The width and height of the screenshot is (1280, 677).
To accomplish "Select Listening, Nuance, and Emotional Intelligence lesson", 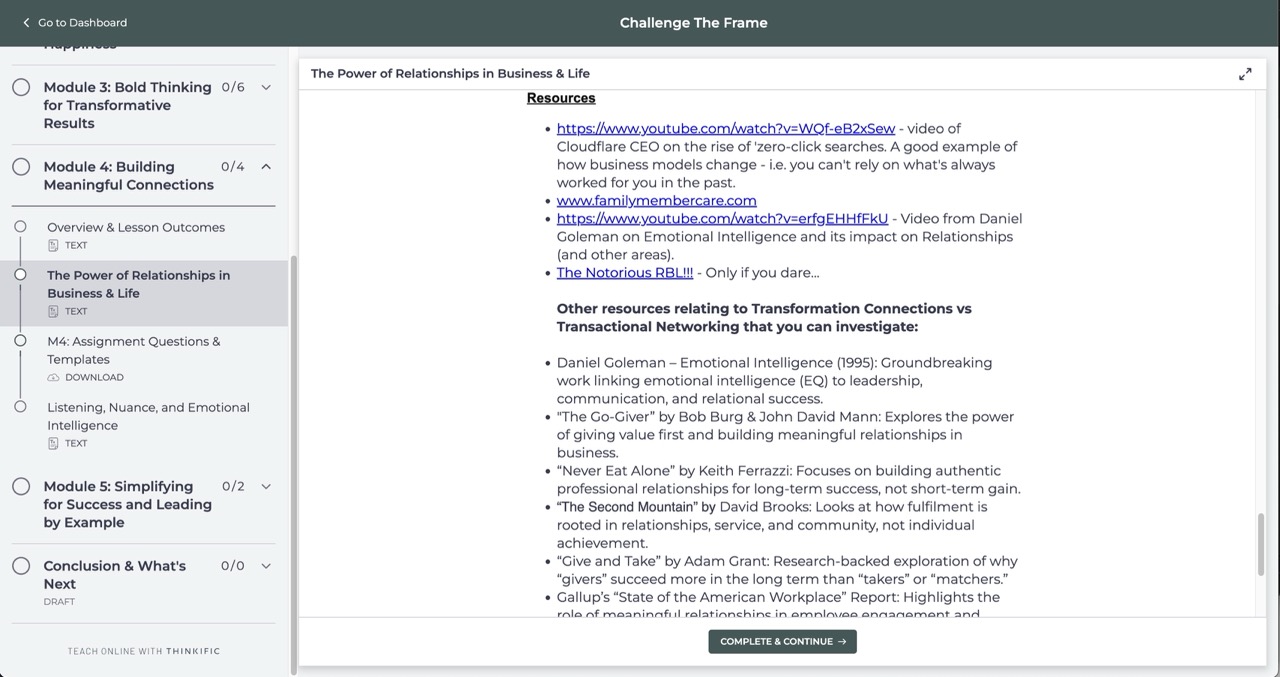I will 148,416.
